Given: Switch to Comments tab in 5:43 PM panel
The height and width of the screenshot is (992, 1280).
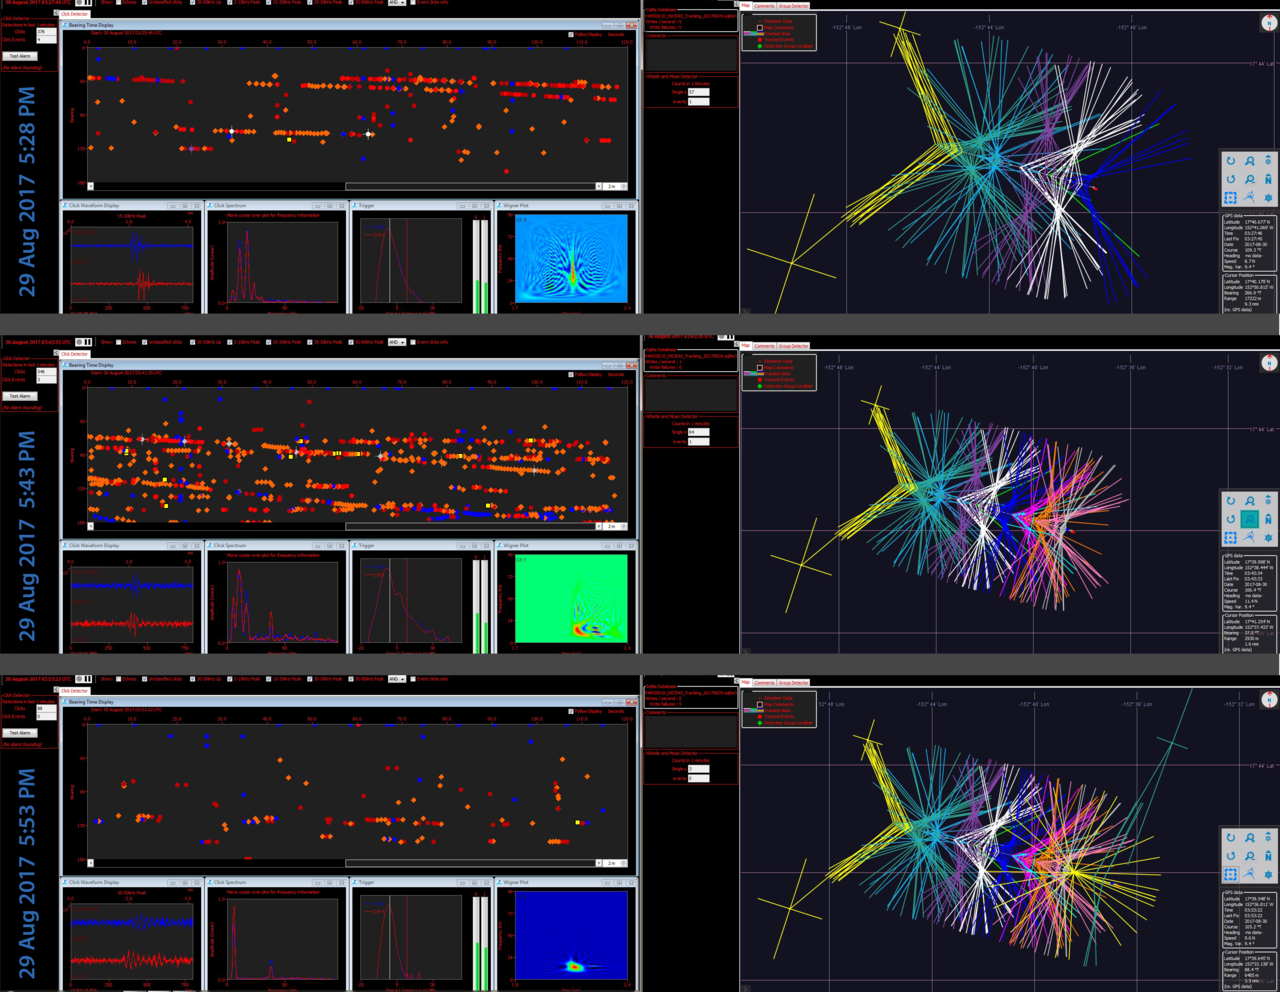Looking at the screenshot, I should [764, 345].
